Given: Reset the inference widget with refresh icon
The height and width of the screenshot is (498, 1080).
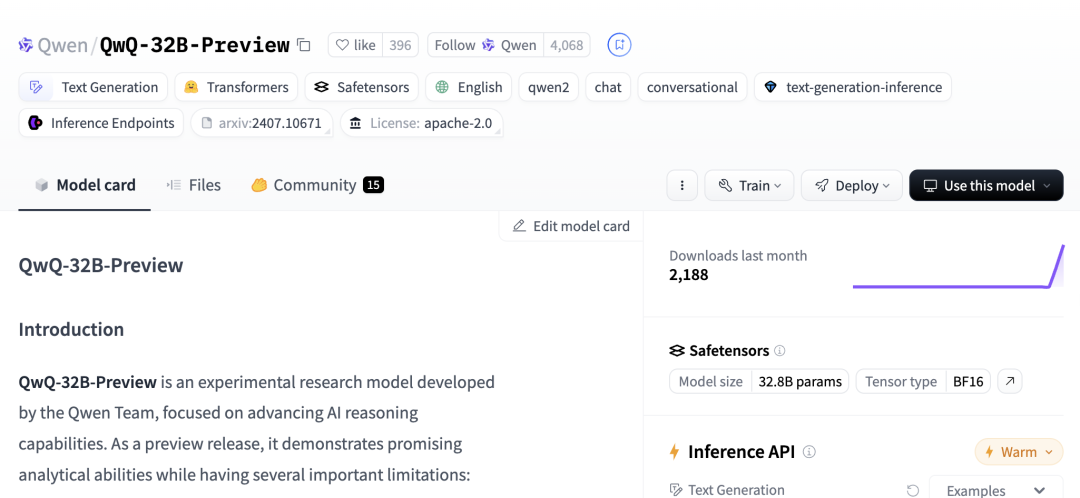Looking at the screenshot, I should 913,490.
